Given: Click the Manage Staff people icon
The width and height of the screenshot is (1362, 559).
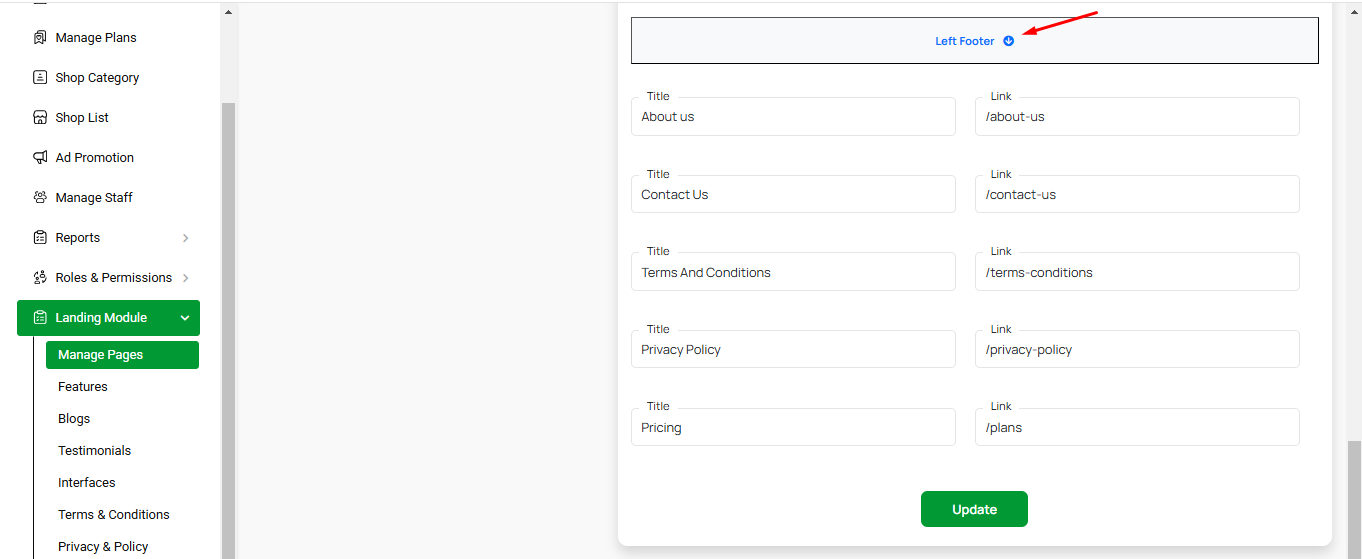Looking at the screenshot, I should (x=40, y=198).
